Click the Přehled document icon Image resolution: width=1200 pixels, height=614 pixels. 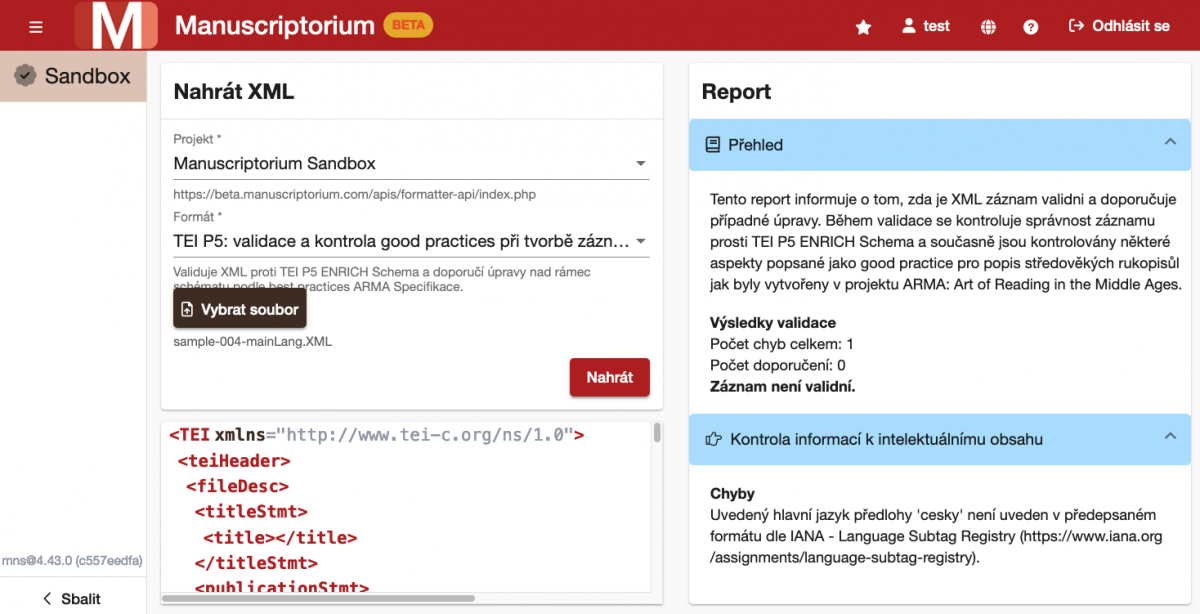click(713, 145)
